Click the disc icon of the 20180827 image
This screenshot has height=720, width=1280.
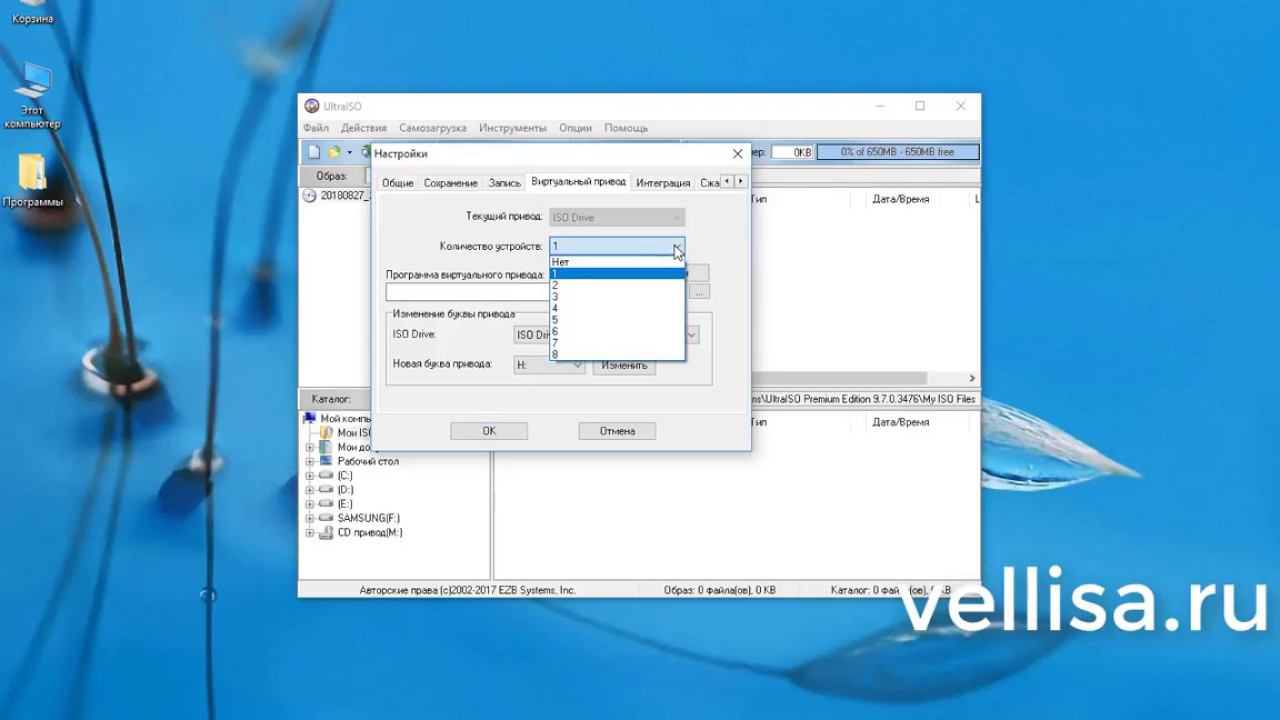309,196
